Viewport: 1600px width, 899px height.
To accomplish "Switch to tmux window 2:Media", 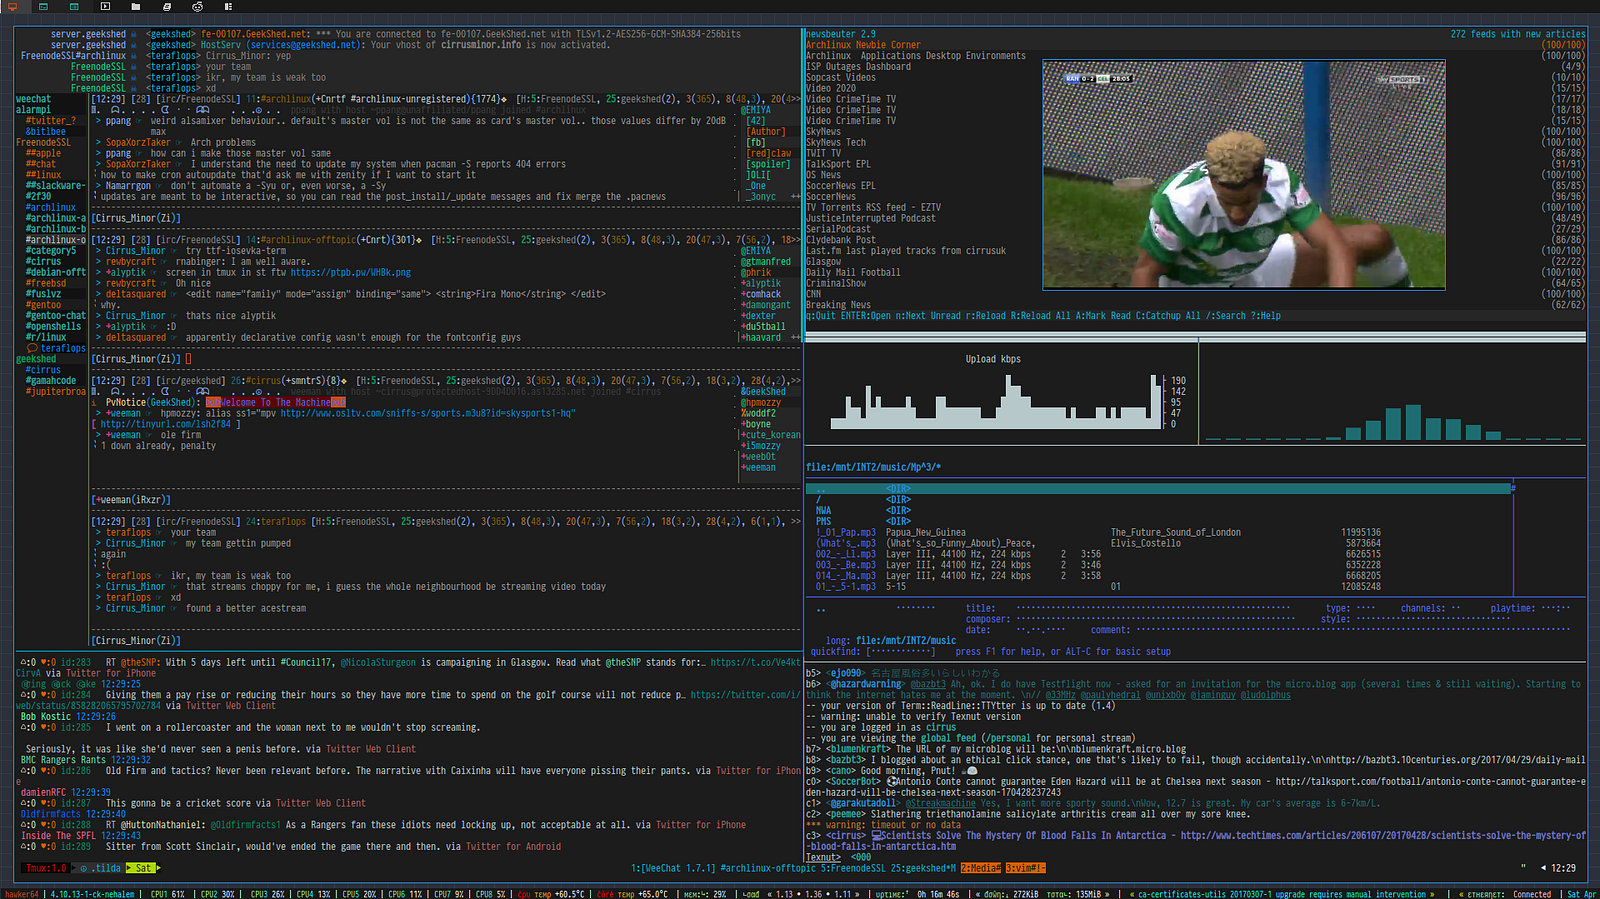I will [981, 868].
